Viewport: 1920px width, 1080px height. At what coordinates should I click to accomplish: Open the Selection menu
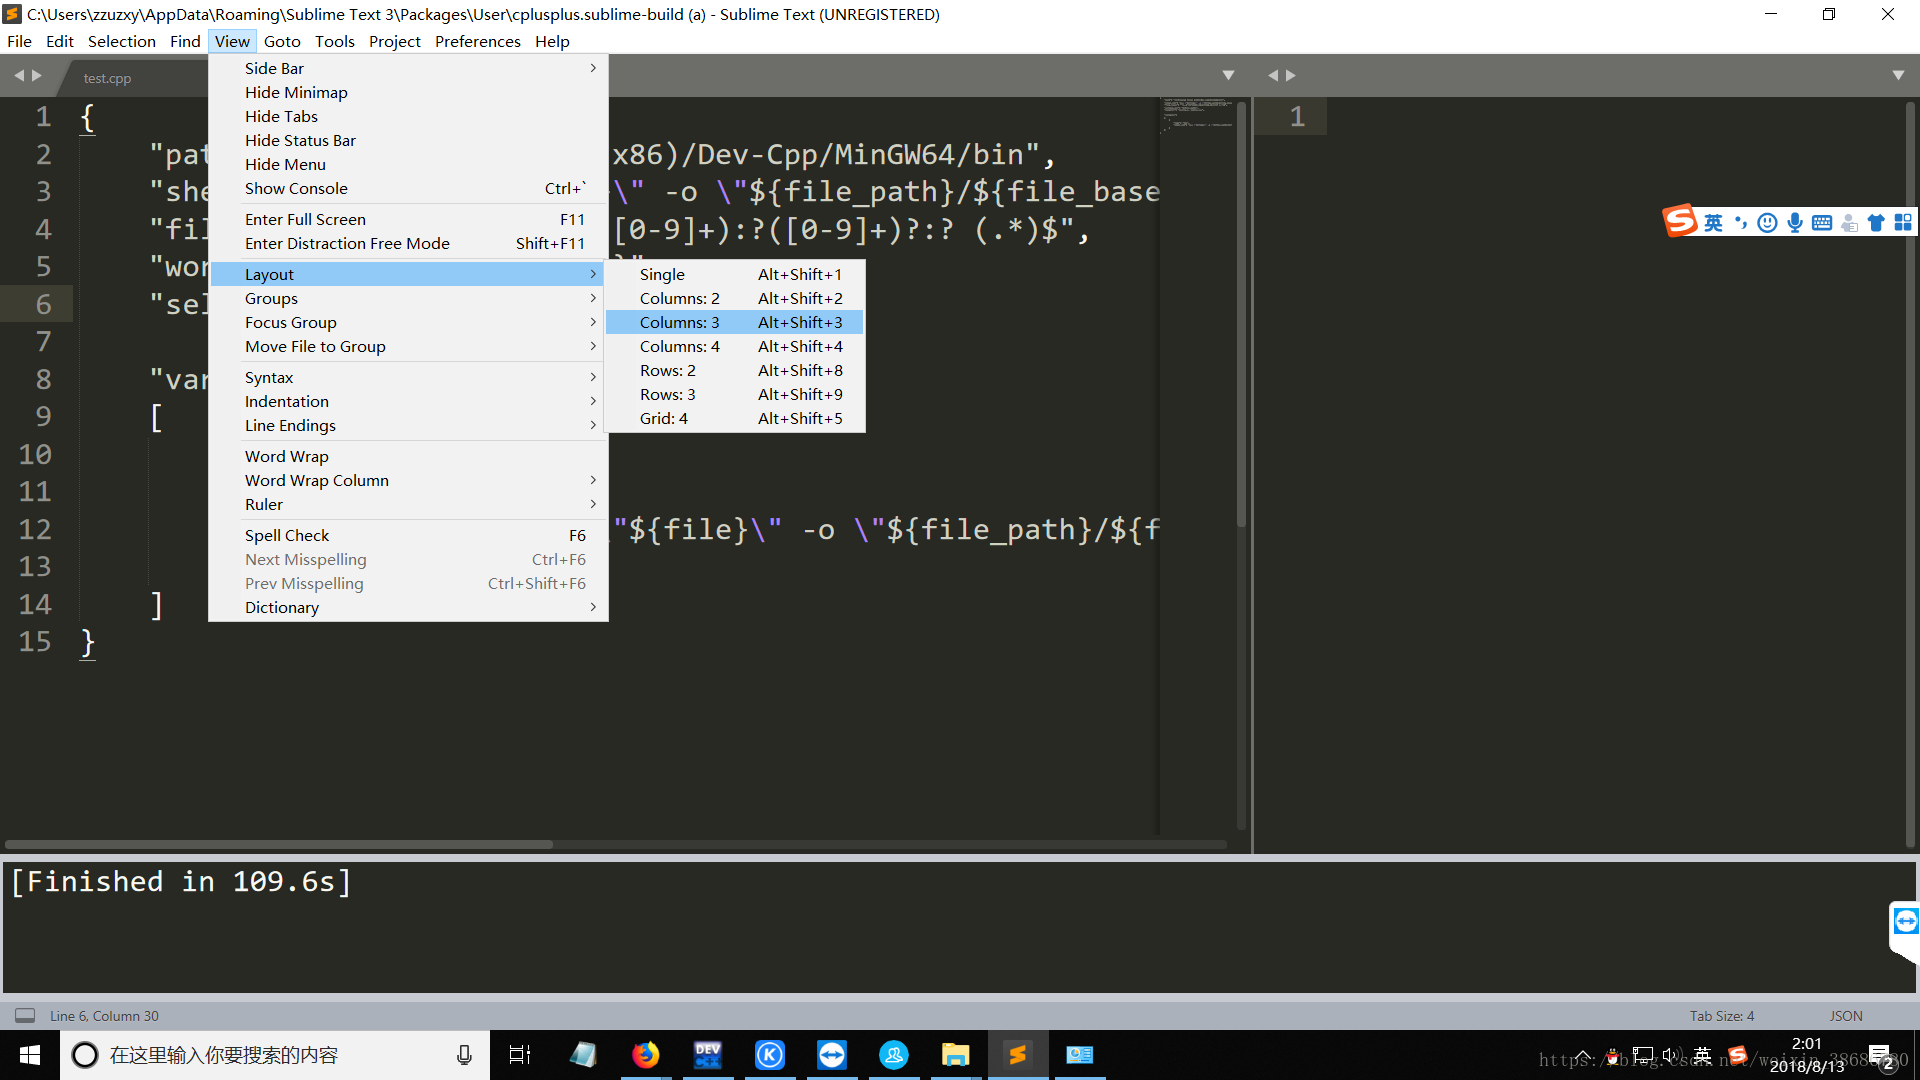122,41
